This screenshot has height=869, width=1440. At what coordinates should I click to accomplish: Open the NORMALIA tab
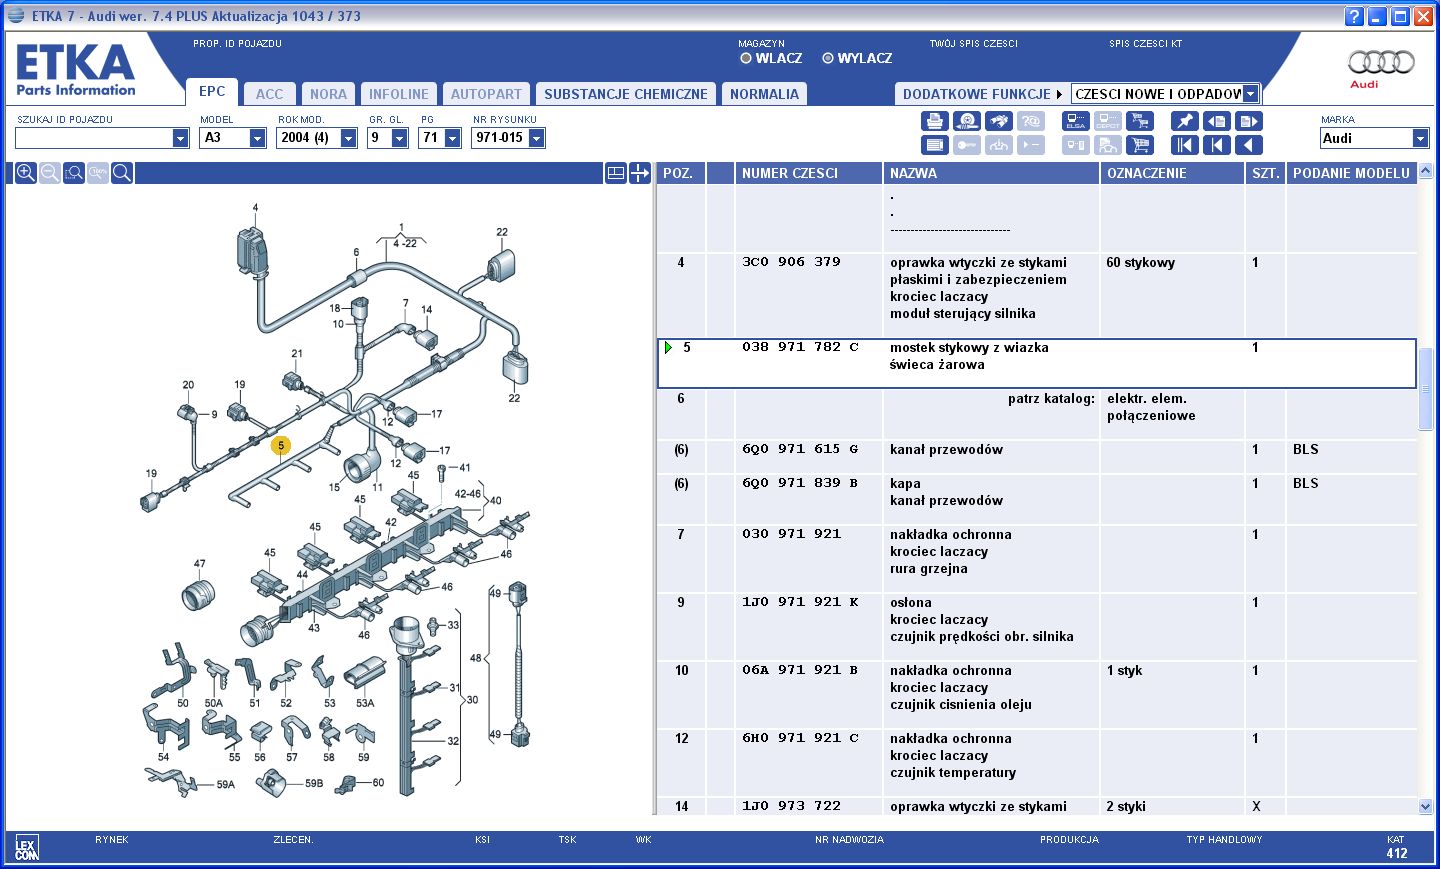(x=764, y=94)
